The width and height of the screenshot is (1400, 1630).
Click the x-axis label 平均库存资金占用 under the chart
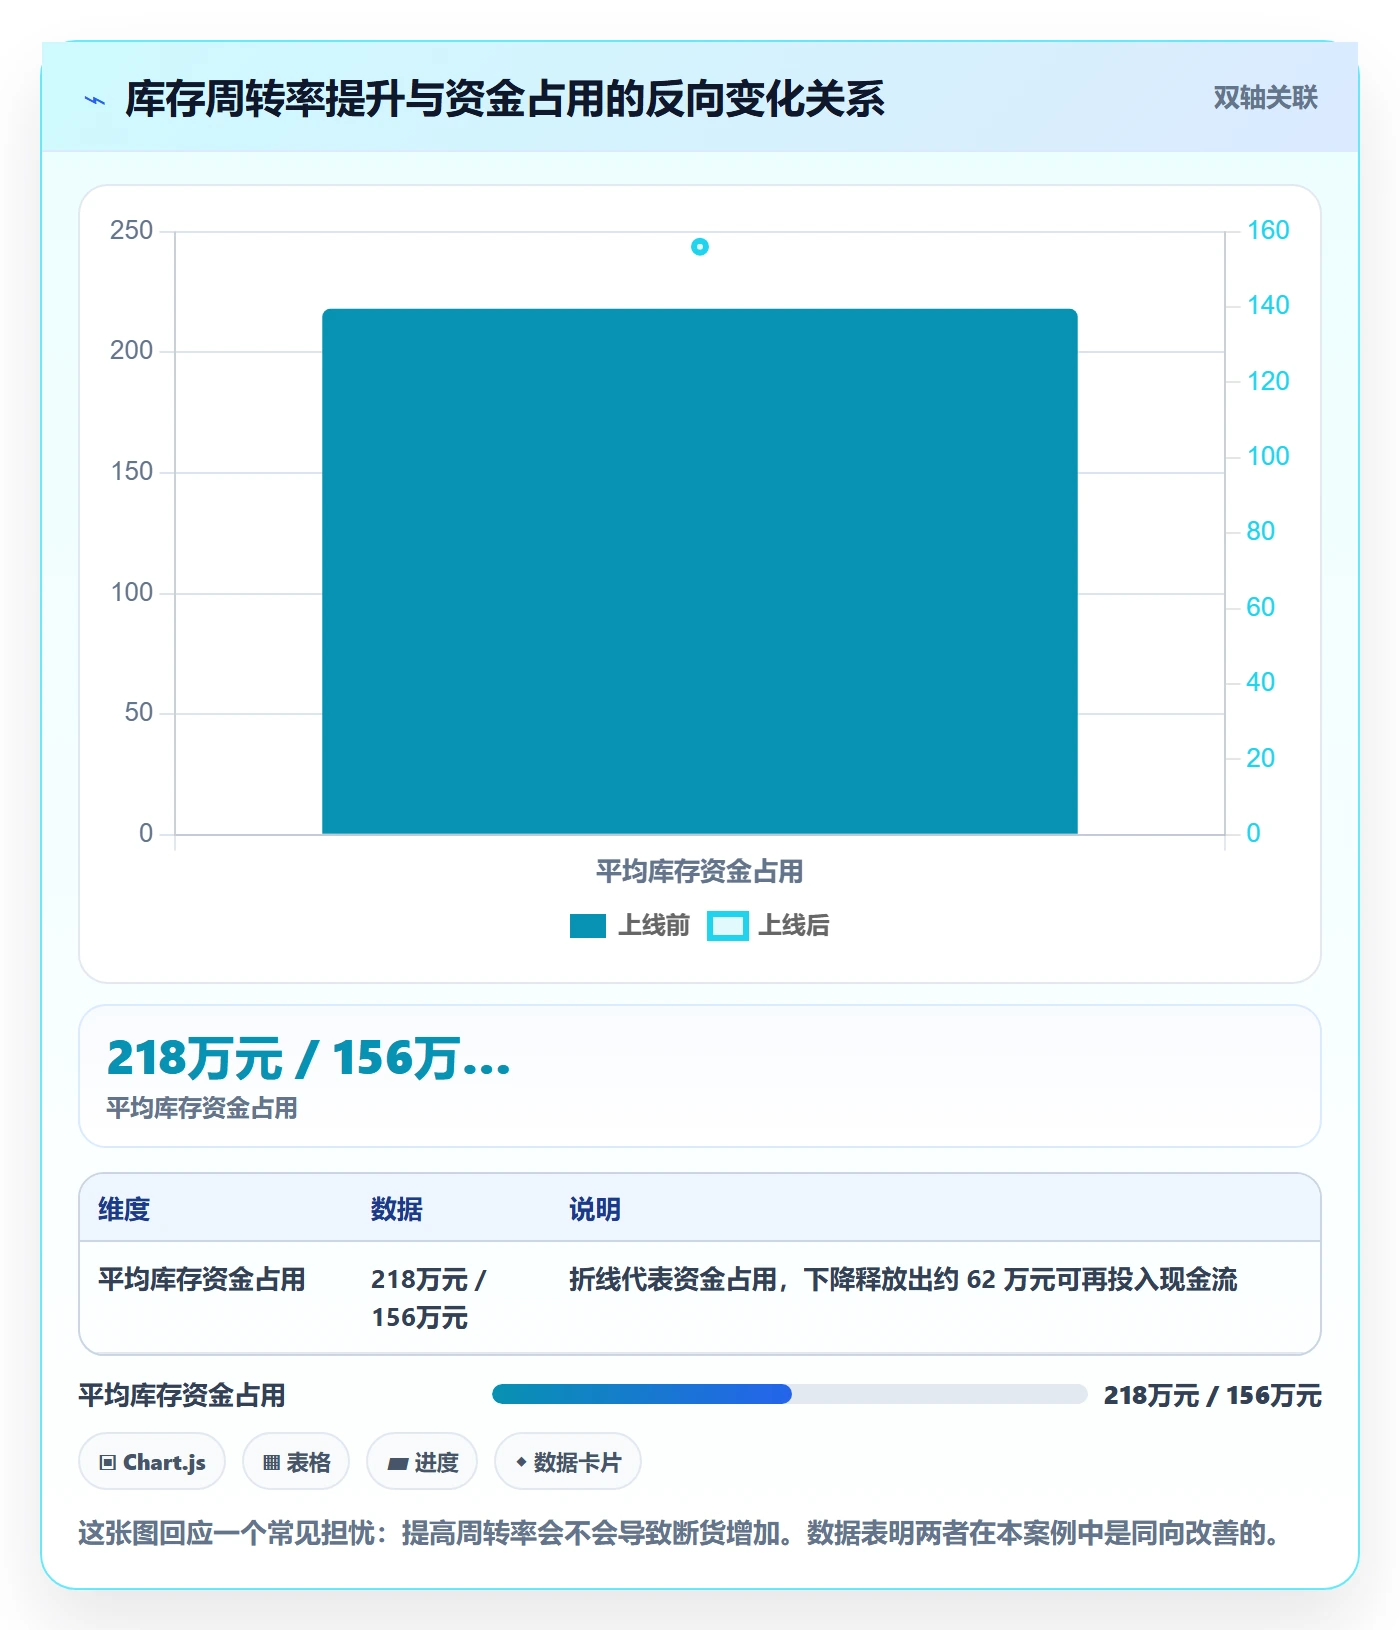coord(700,871)
